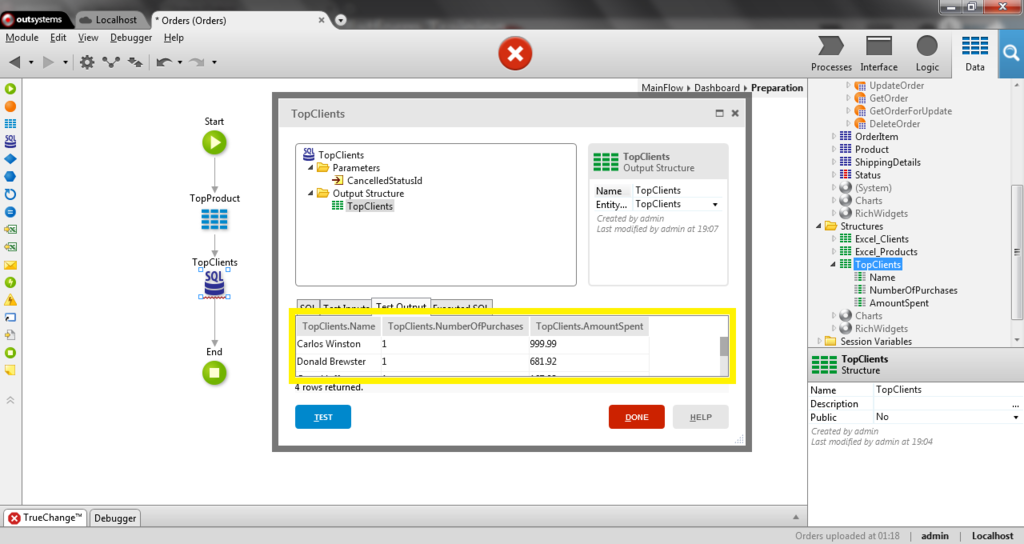Select the Raise Exception warning tool
This screenshot has height=544, width=1024.
click(10, 300)
